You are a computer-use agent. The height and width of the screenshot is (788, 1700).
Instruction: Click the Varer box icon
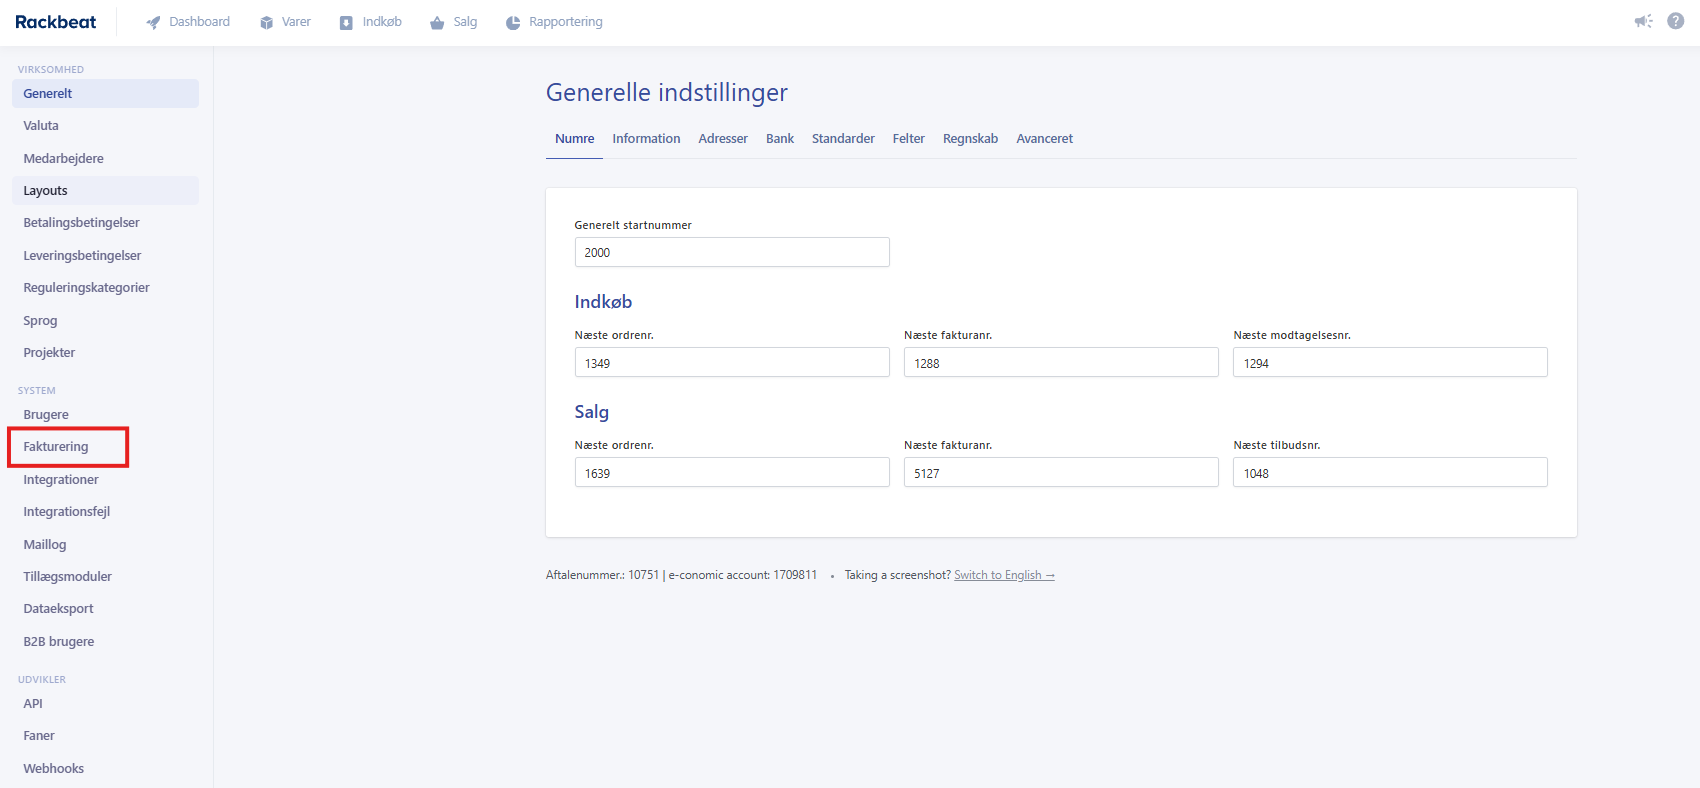266,23
